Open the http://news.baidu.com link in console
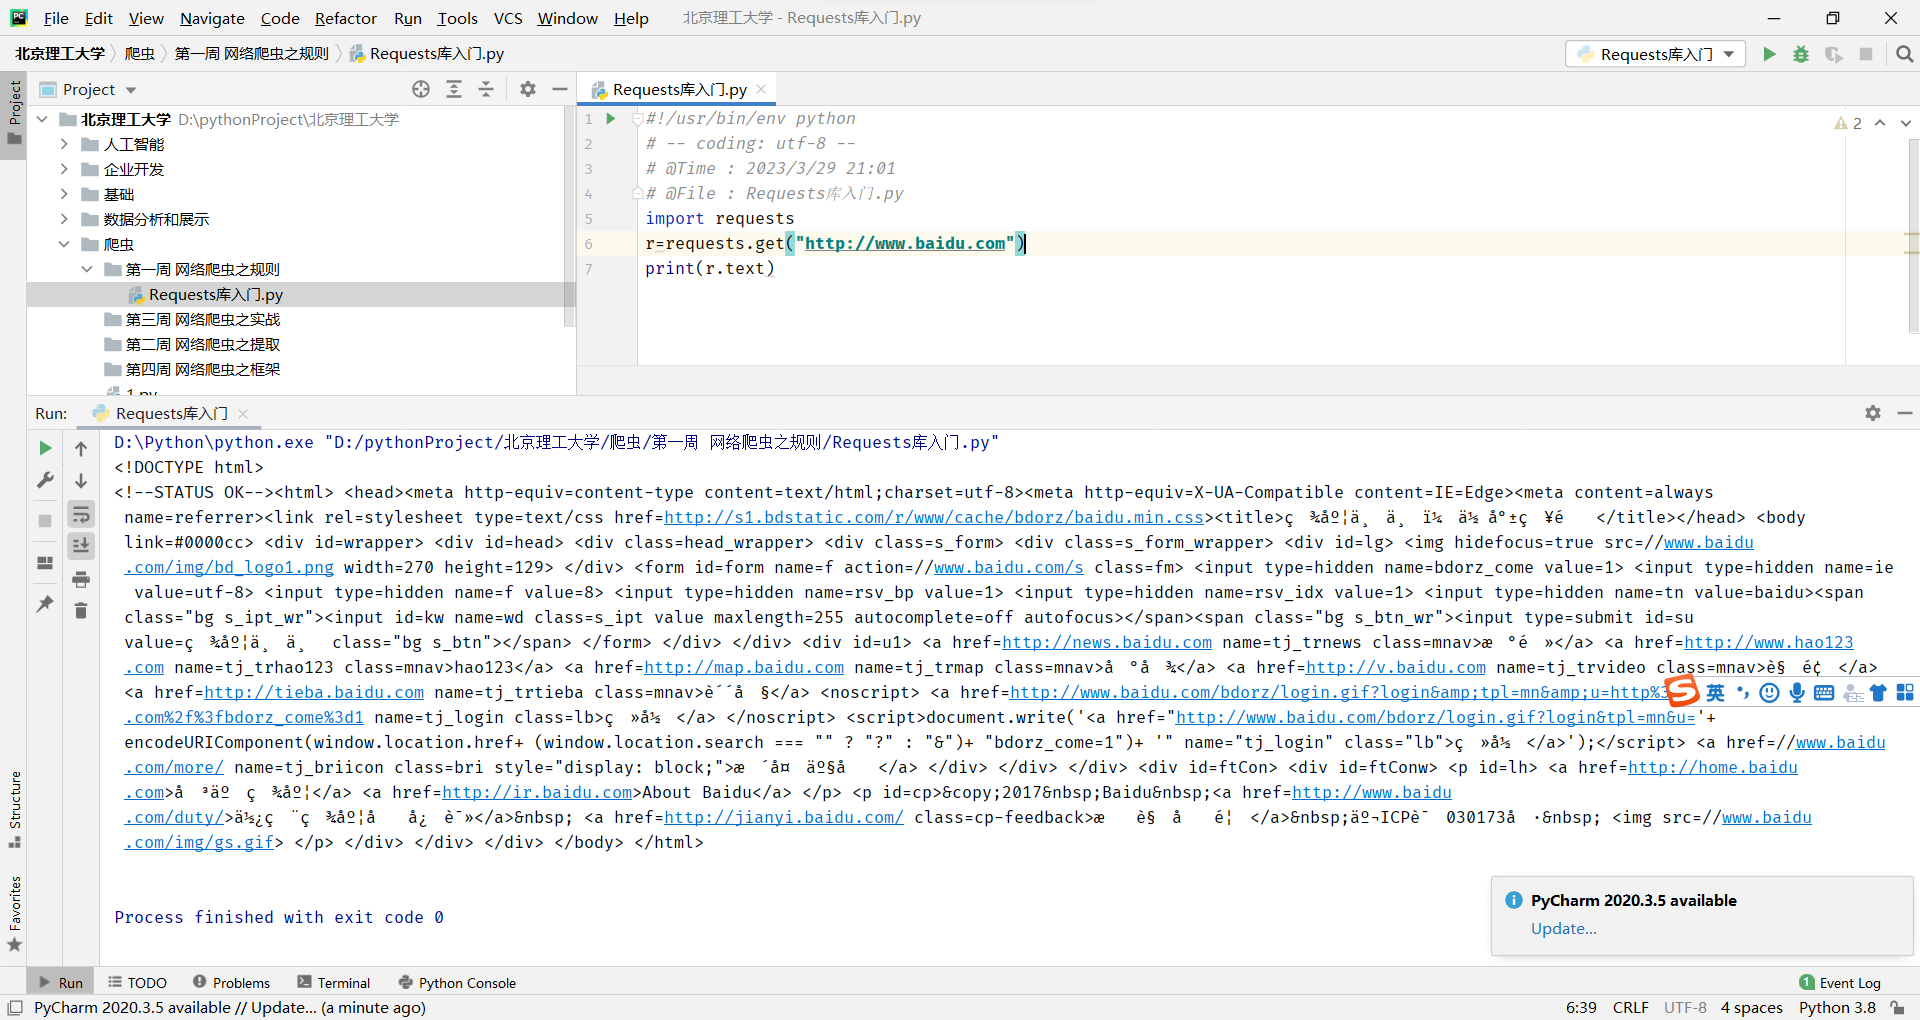1920x1020 pixels. click(x=1107, y=642)
